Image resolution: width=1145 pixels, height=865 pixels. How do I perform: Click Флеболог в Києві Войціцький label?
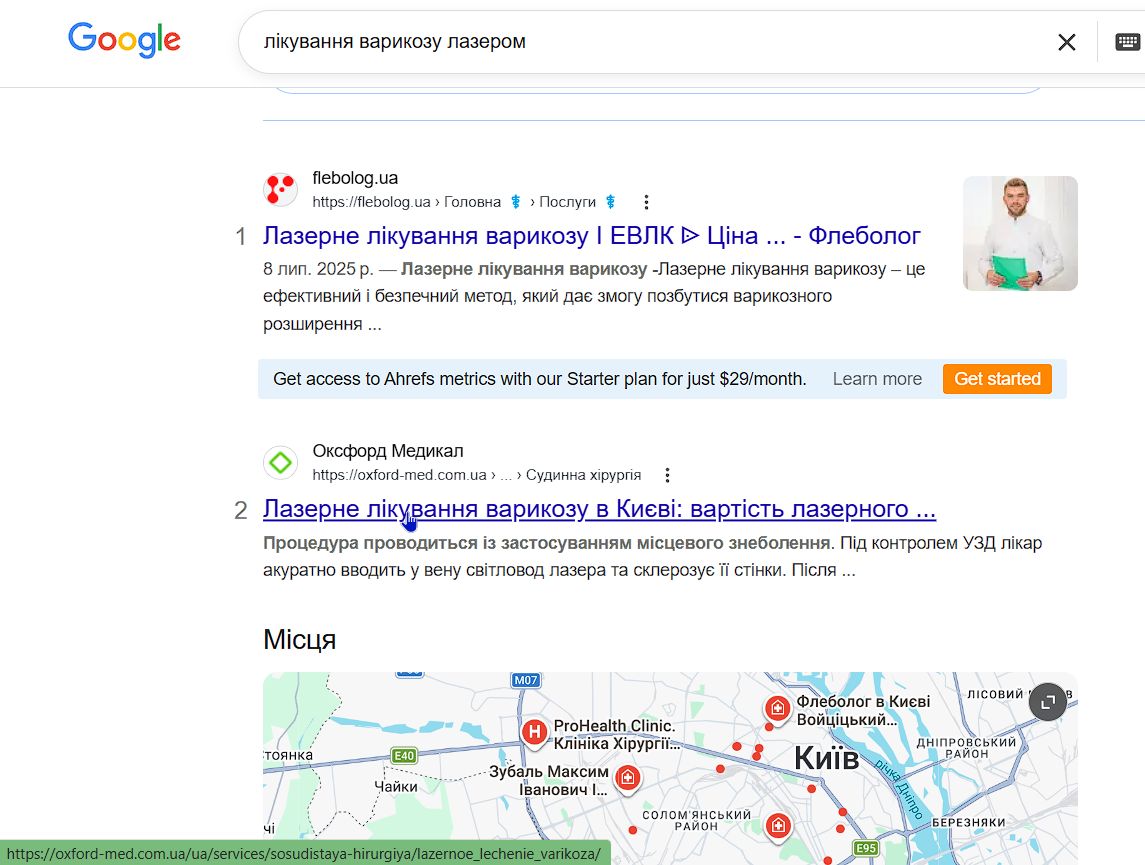863,710
